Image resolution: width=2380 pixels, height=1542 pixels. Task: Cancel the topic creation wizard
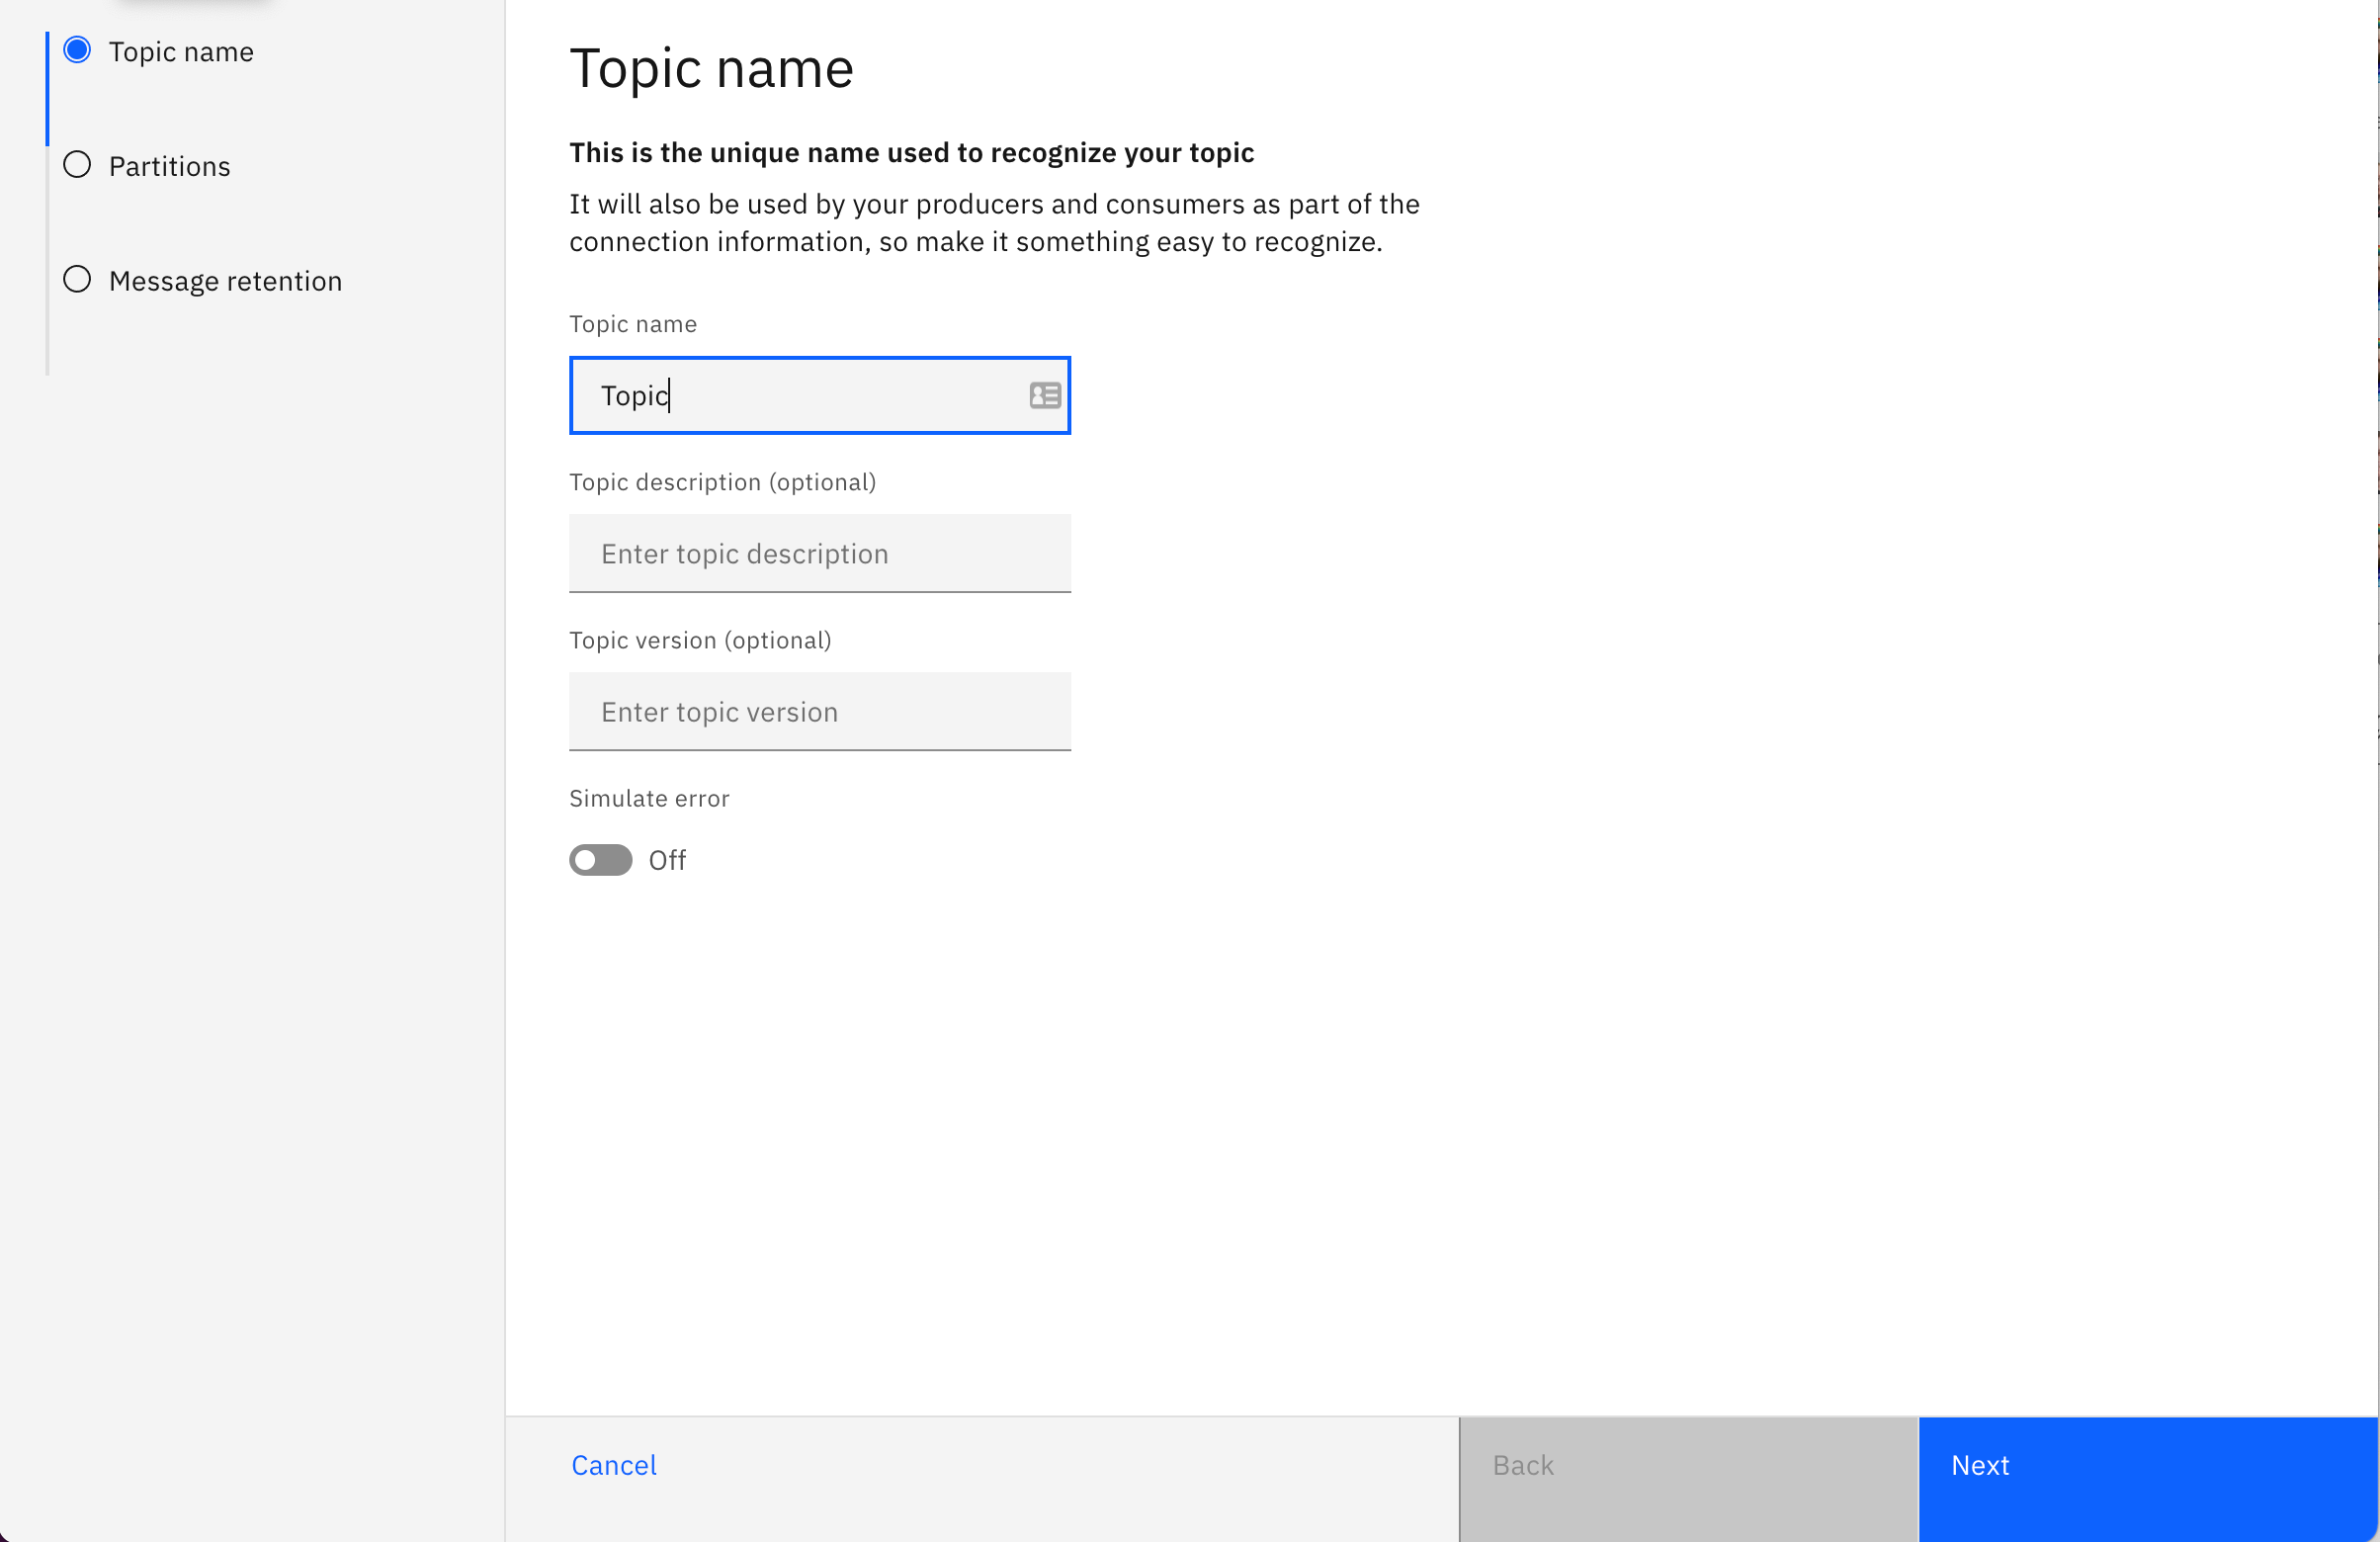613,1465
